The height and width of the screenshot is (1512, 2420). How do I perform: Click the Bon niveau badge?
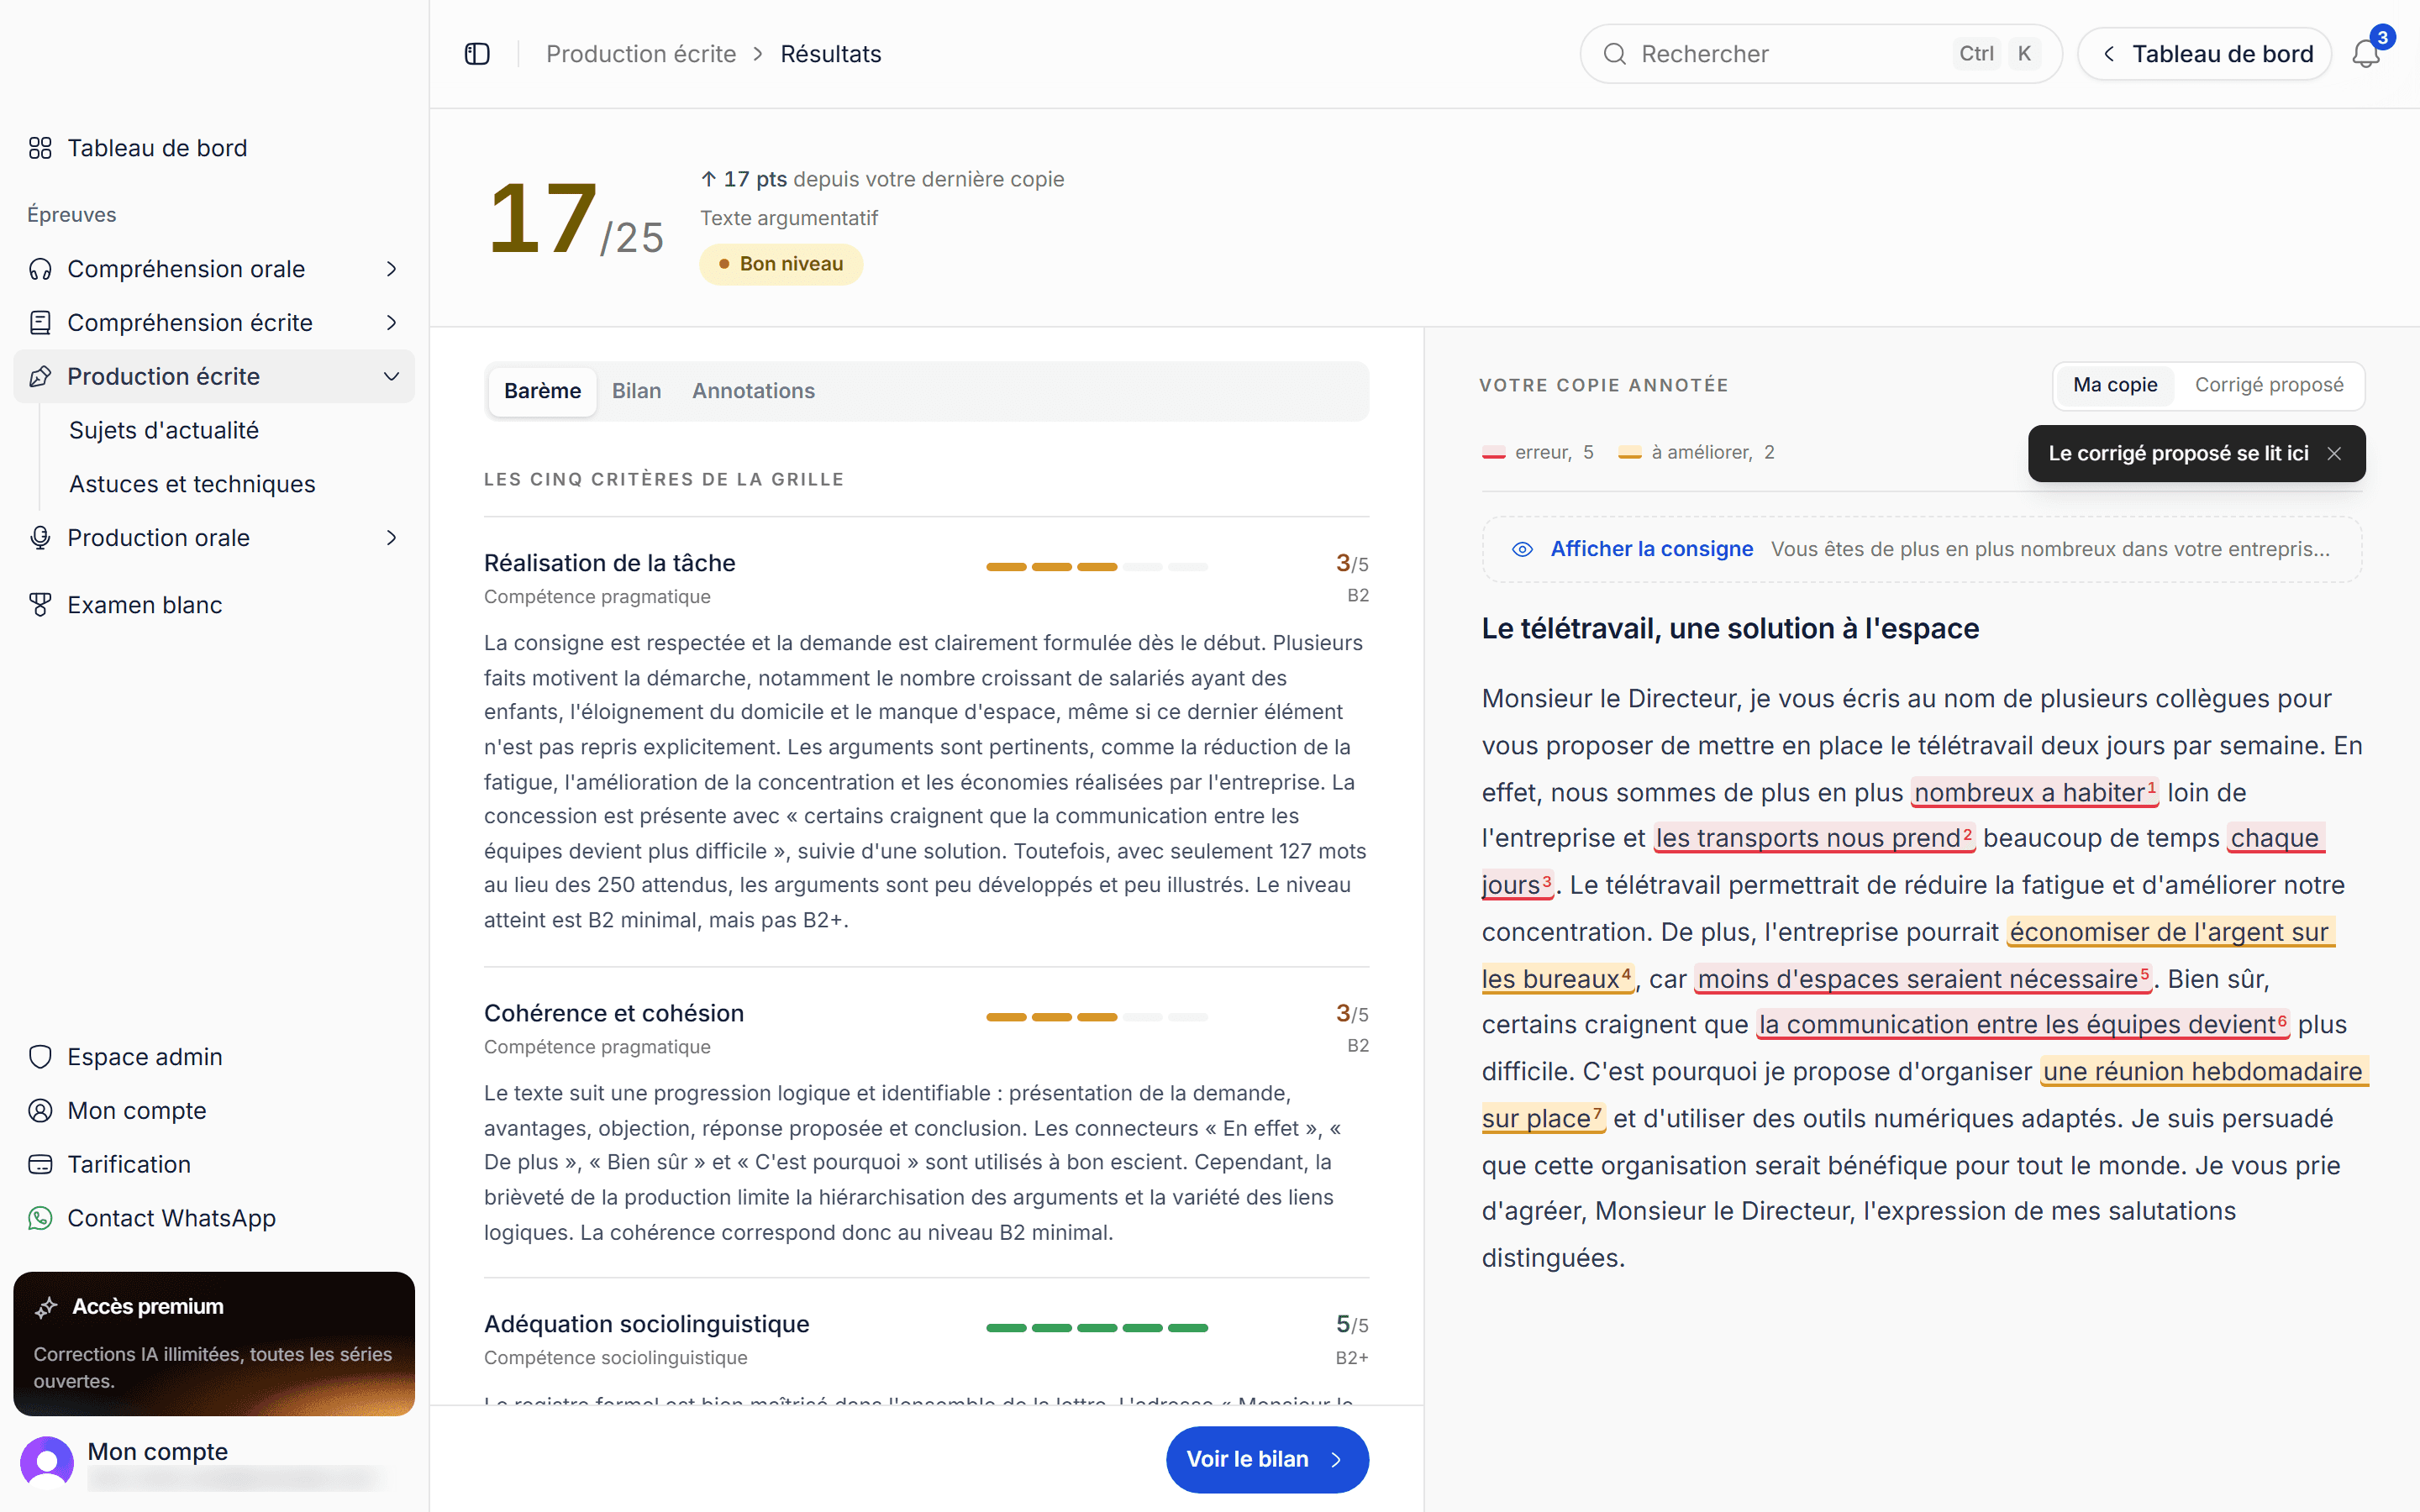coord(780,264)
